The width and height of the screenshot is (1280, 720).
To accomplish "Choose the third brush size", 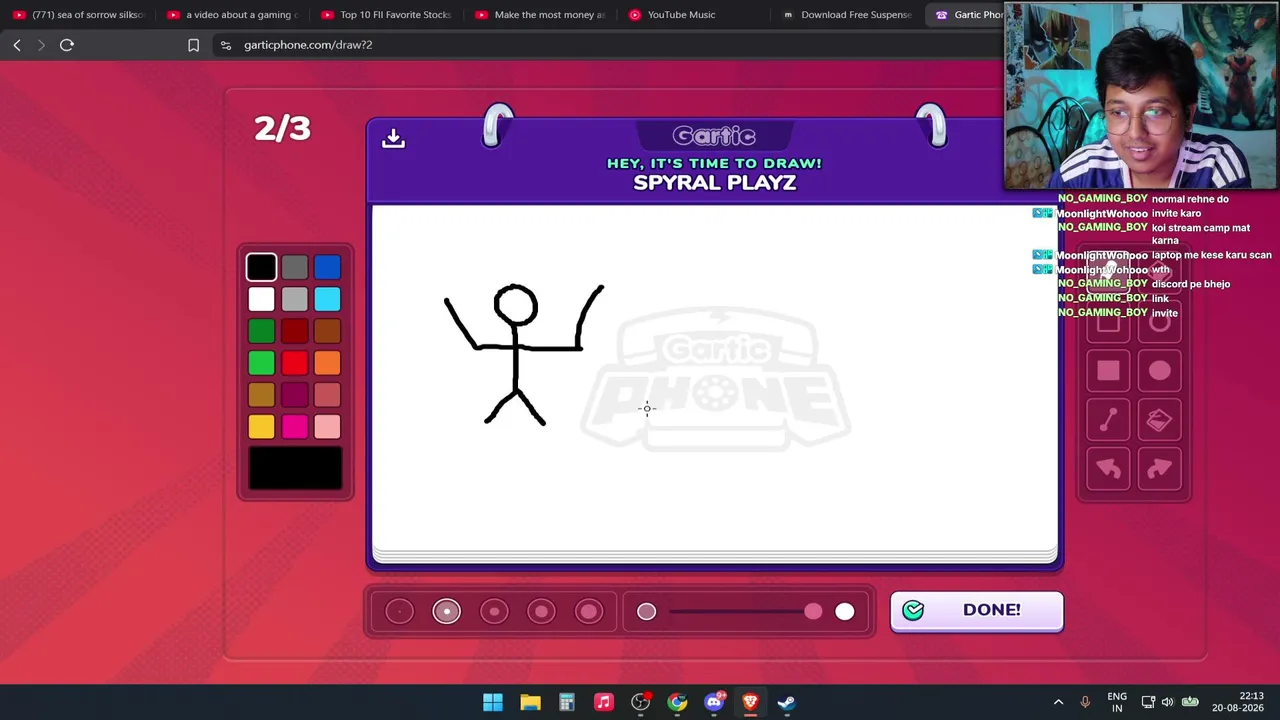I will coord(494,611).
